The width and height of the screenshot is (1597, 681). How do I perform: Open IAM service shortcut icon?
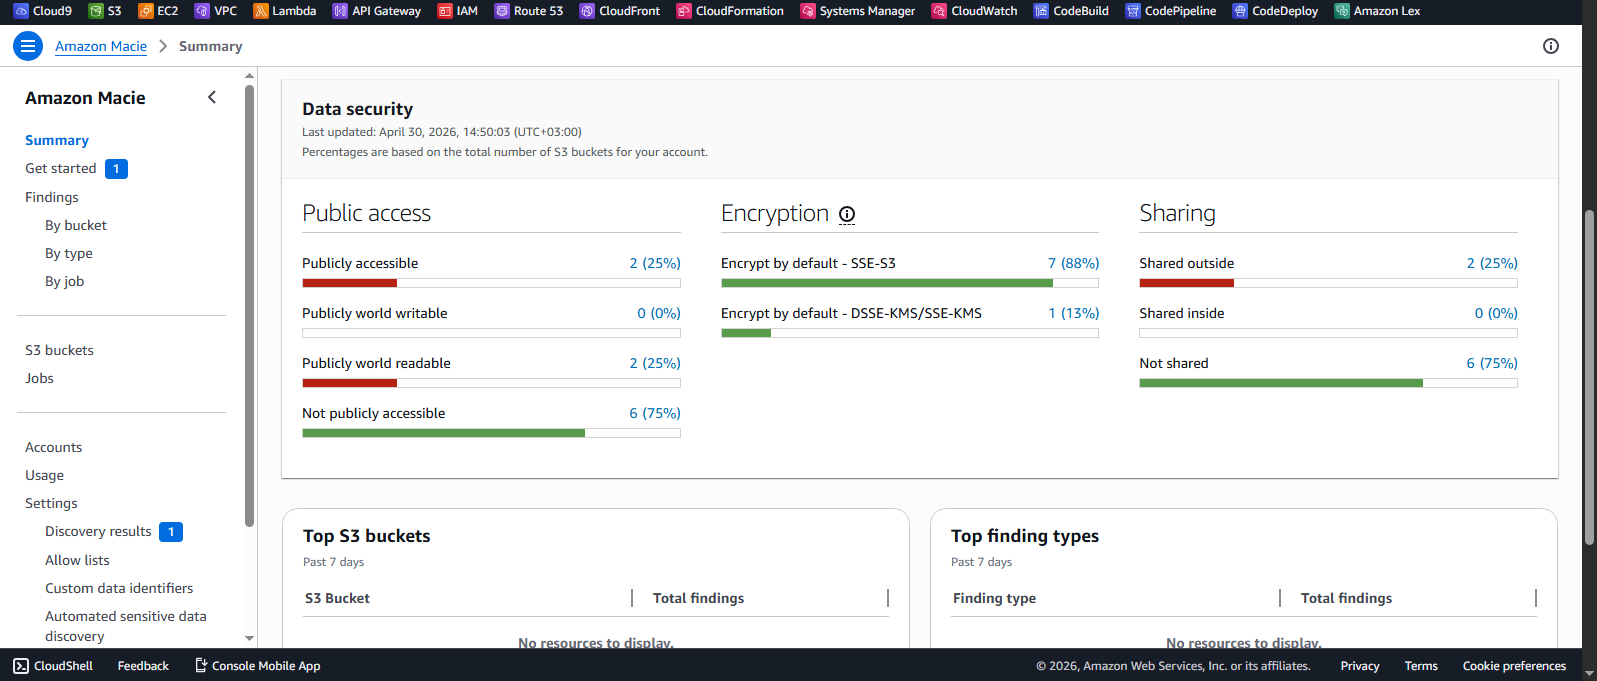pyautogui.click(x=445, y=11)
